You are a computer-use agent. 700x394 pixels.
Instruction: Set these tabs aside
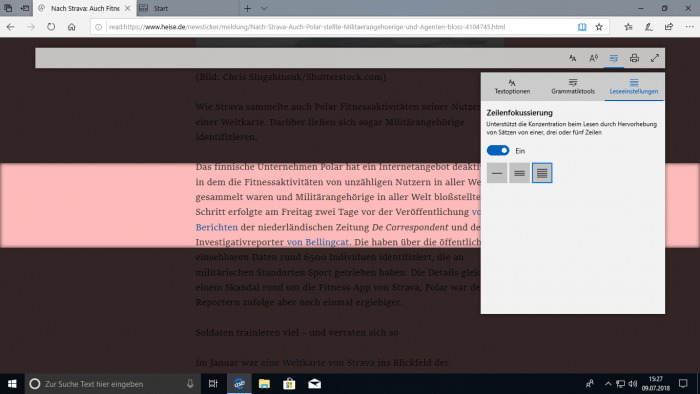(25, 8)
